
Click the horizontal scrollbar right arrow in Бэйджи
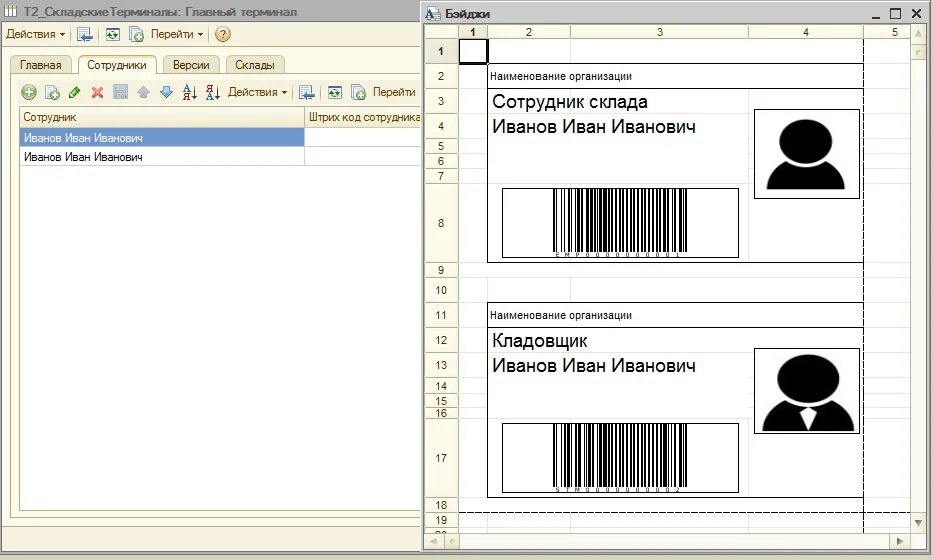click(899, 541)
